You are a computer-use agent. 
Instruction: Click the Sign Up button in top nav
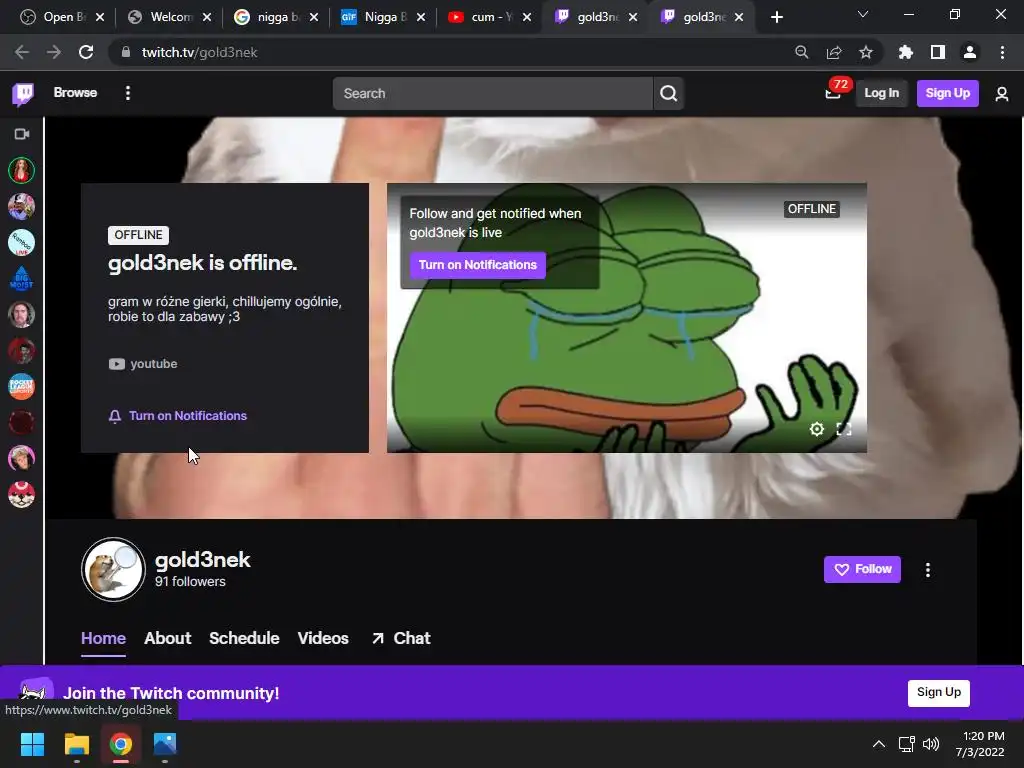(948, 93)
